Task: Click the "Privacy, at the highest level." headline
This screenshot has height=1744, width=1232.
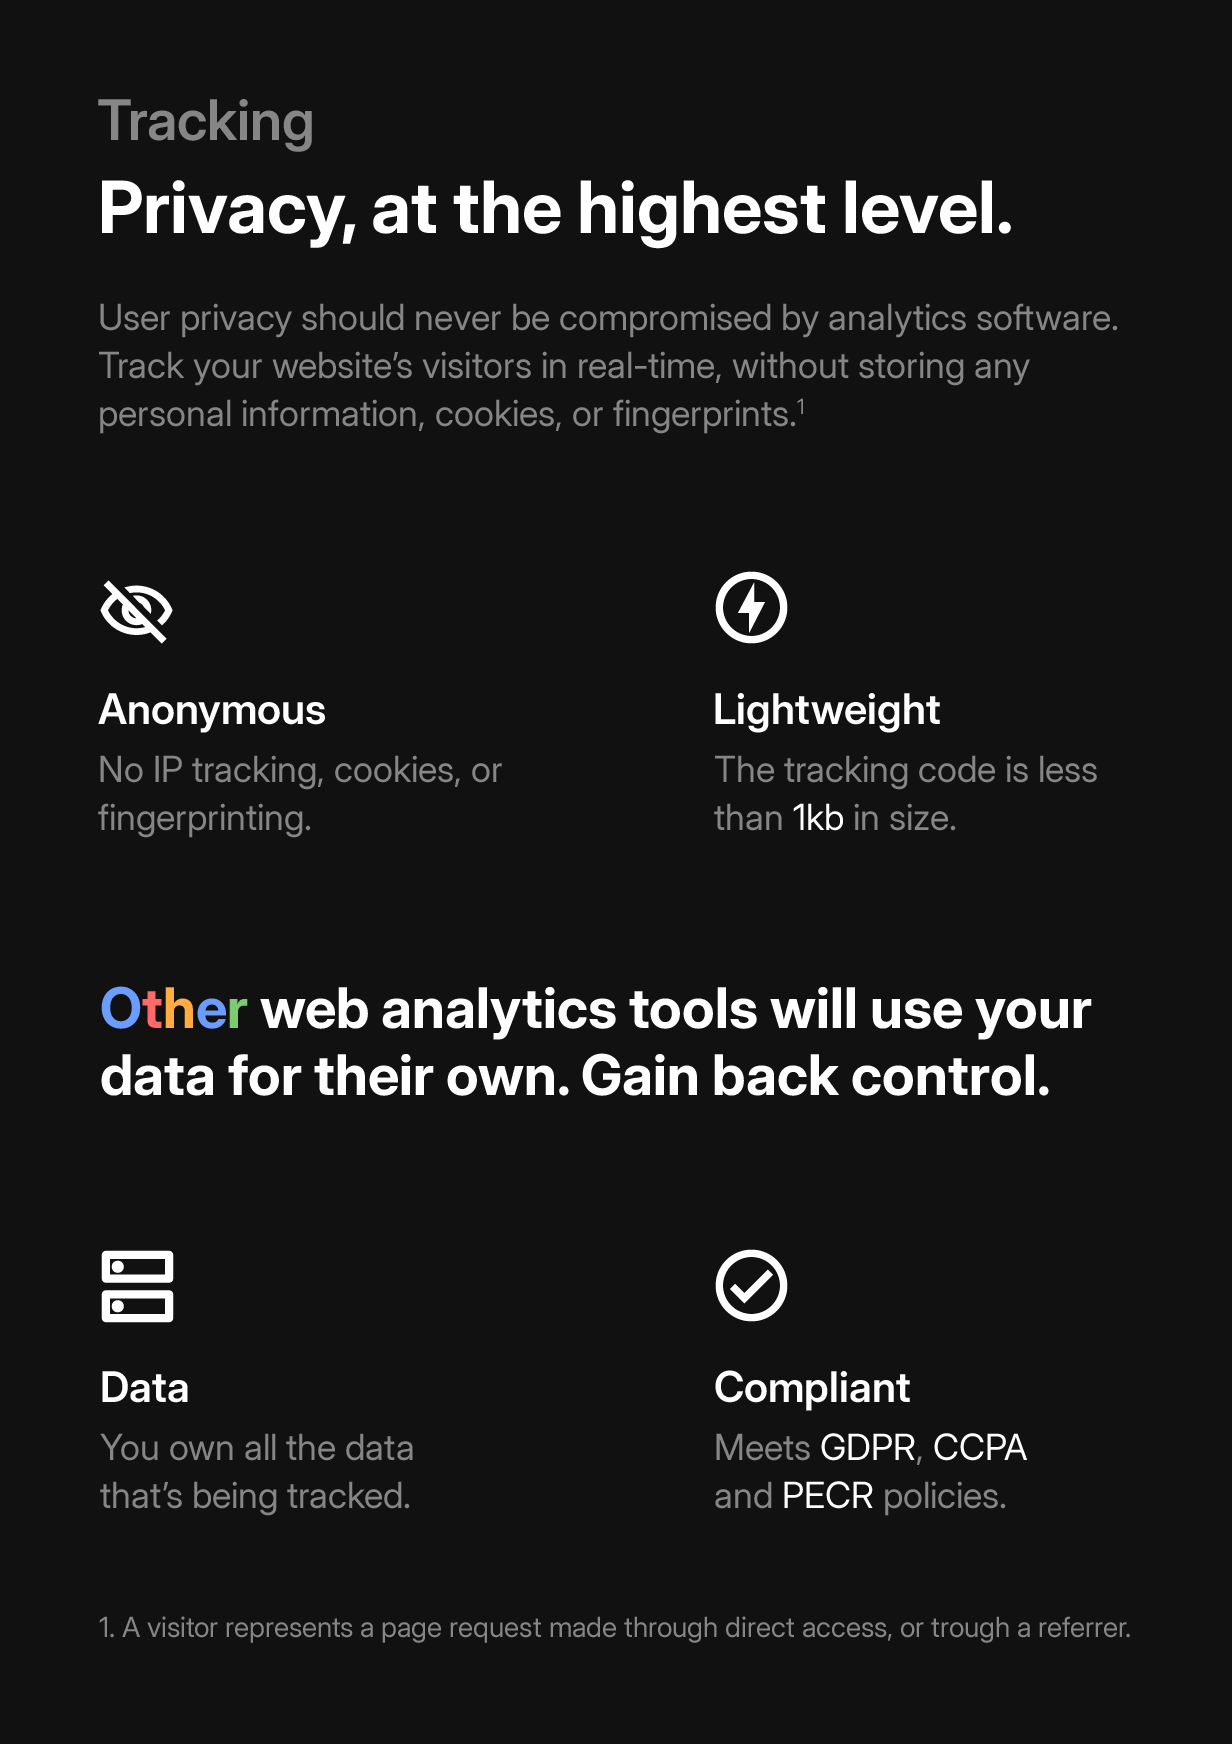Action: (556, 209)
